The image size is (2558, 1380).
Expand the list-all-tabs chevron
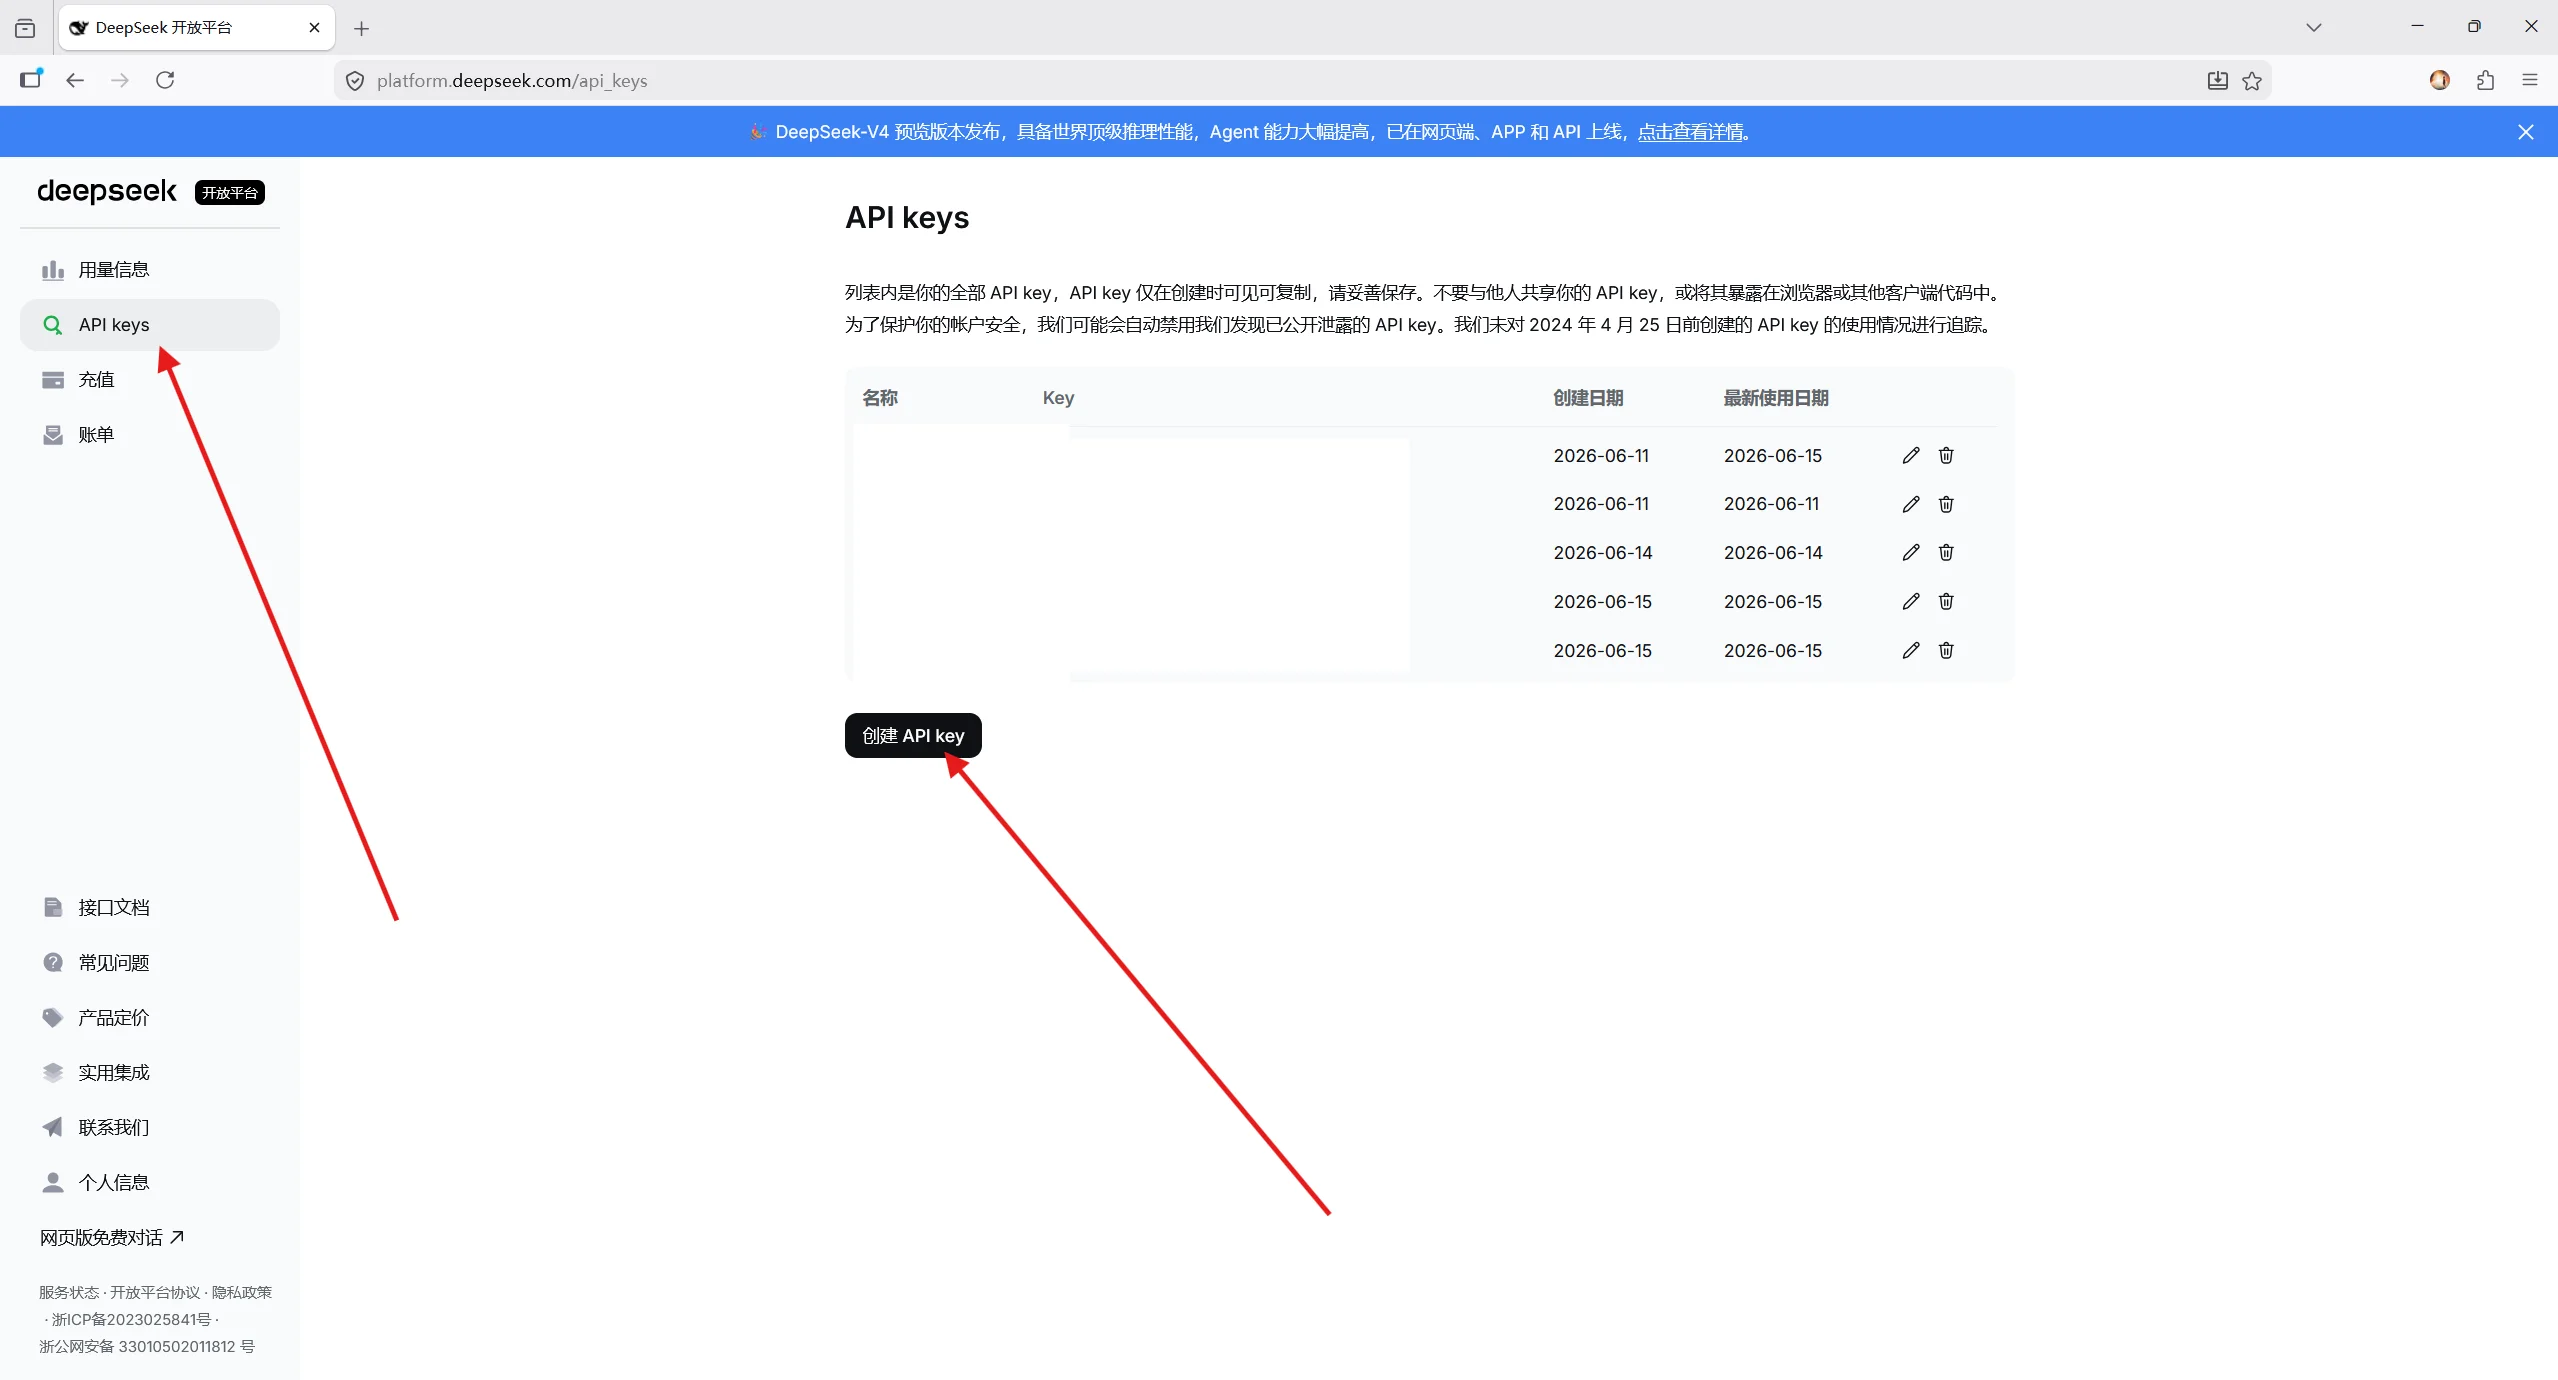[x=2313, y=28]
